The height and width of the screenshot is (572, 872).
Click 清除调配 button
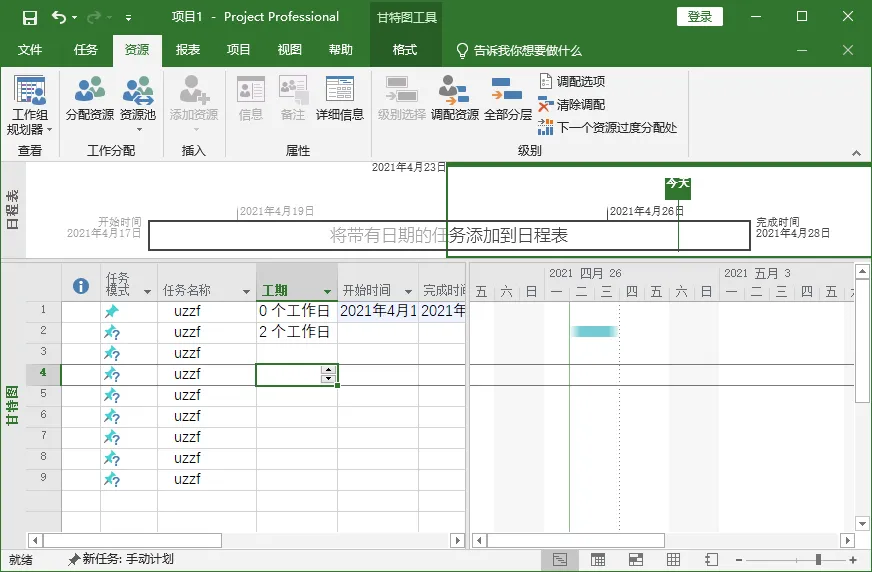572,105
